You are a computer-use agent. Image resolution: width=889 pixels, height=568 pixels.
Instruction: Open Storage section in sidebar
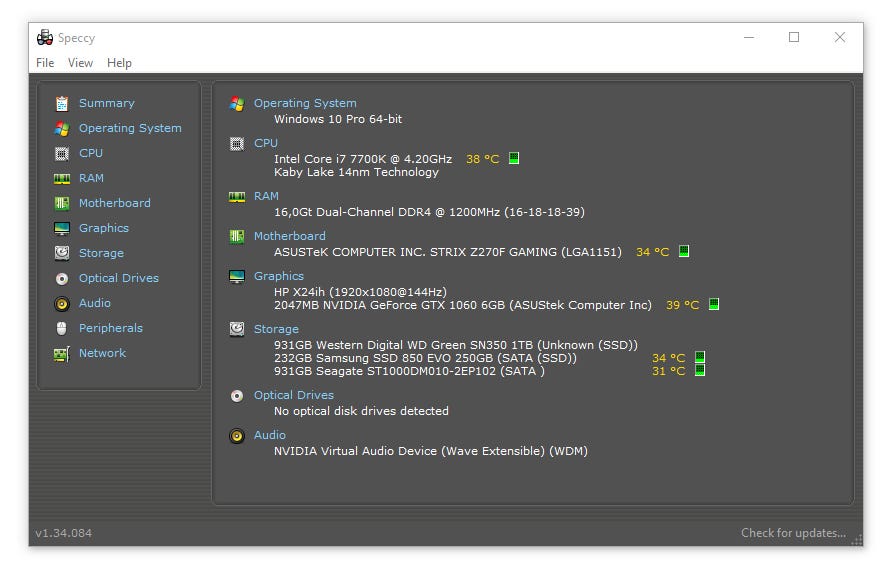pyautogui.click(x=101, y=253)
